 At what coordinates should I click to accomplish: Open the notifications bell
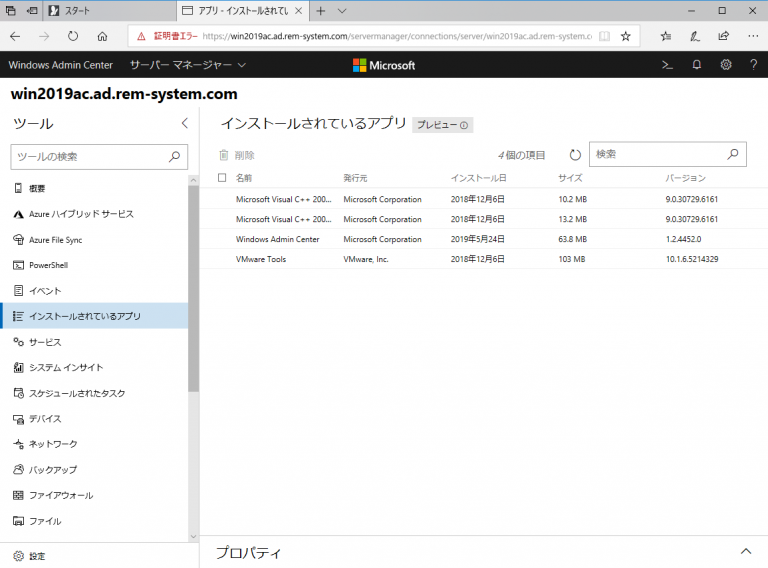(697, 65)
